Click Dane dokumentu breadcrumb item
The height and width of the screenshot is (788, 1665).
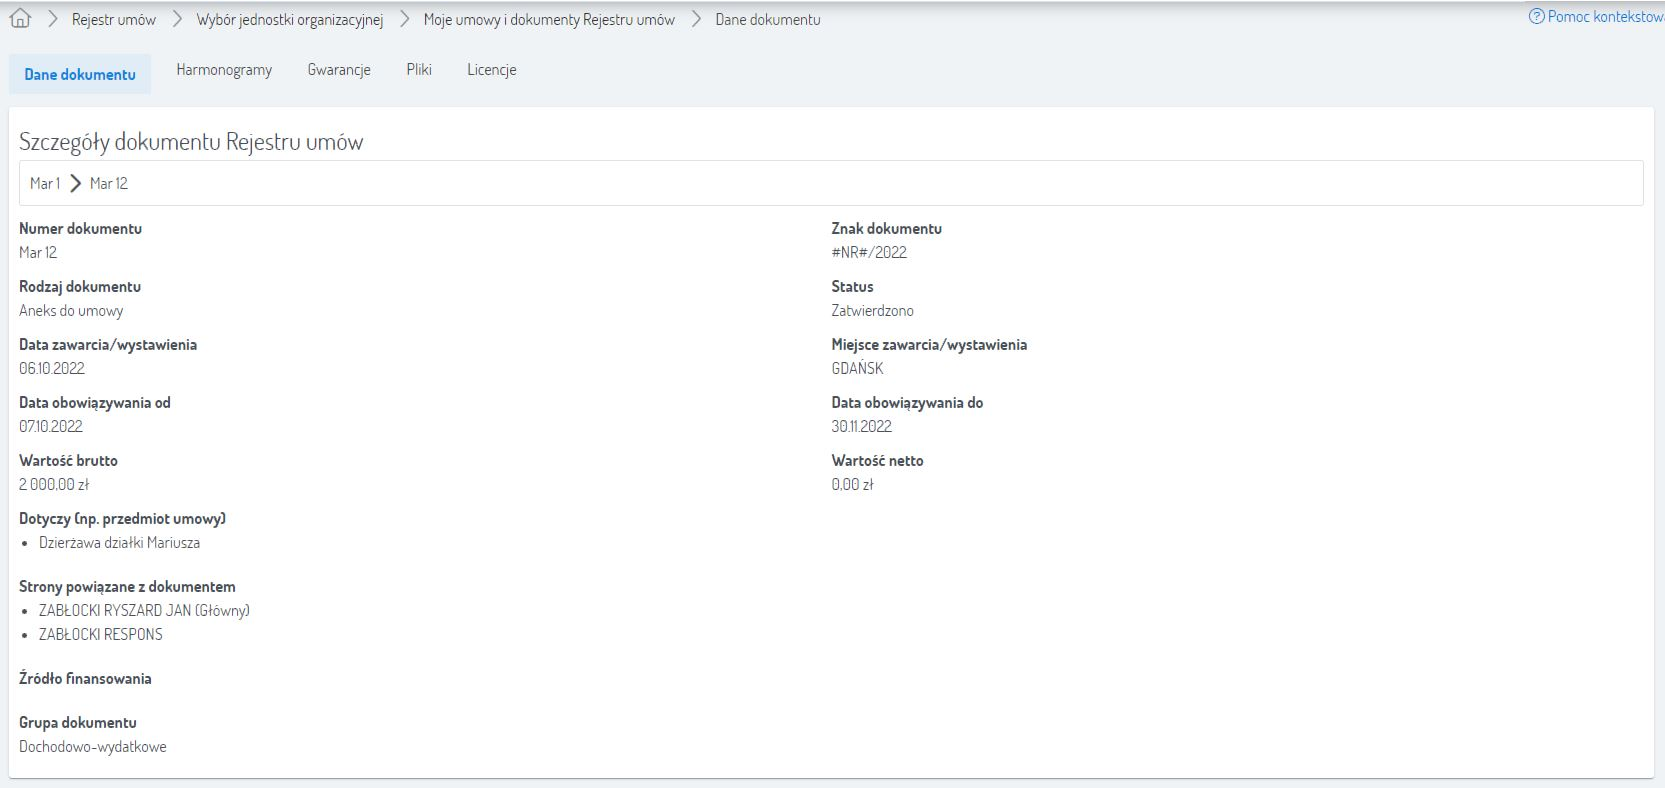tap(767, 20)
